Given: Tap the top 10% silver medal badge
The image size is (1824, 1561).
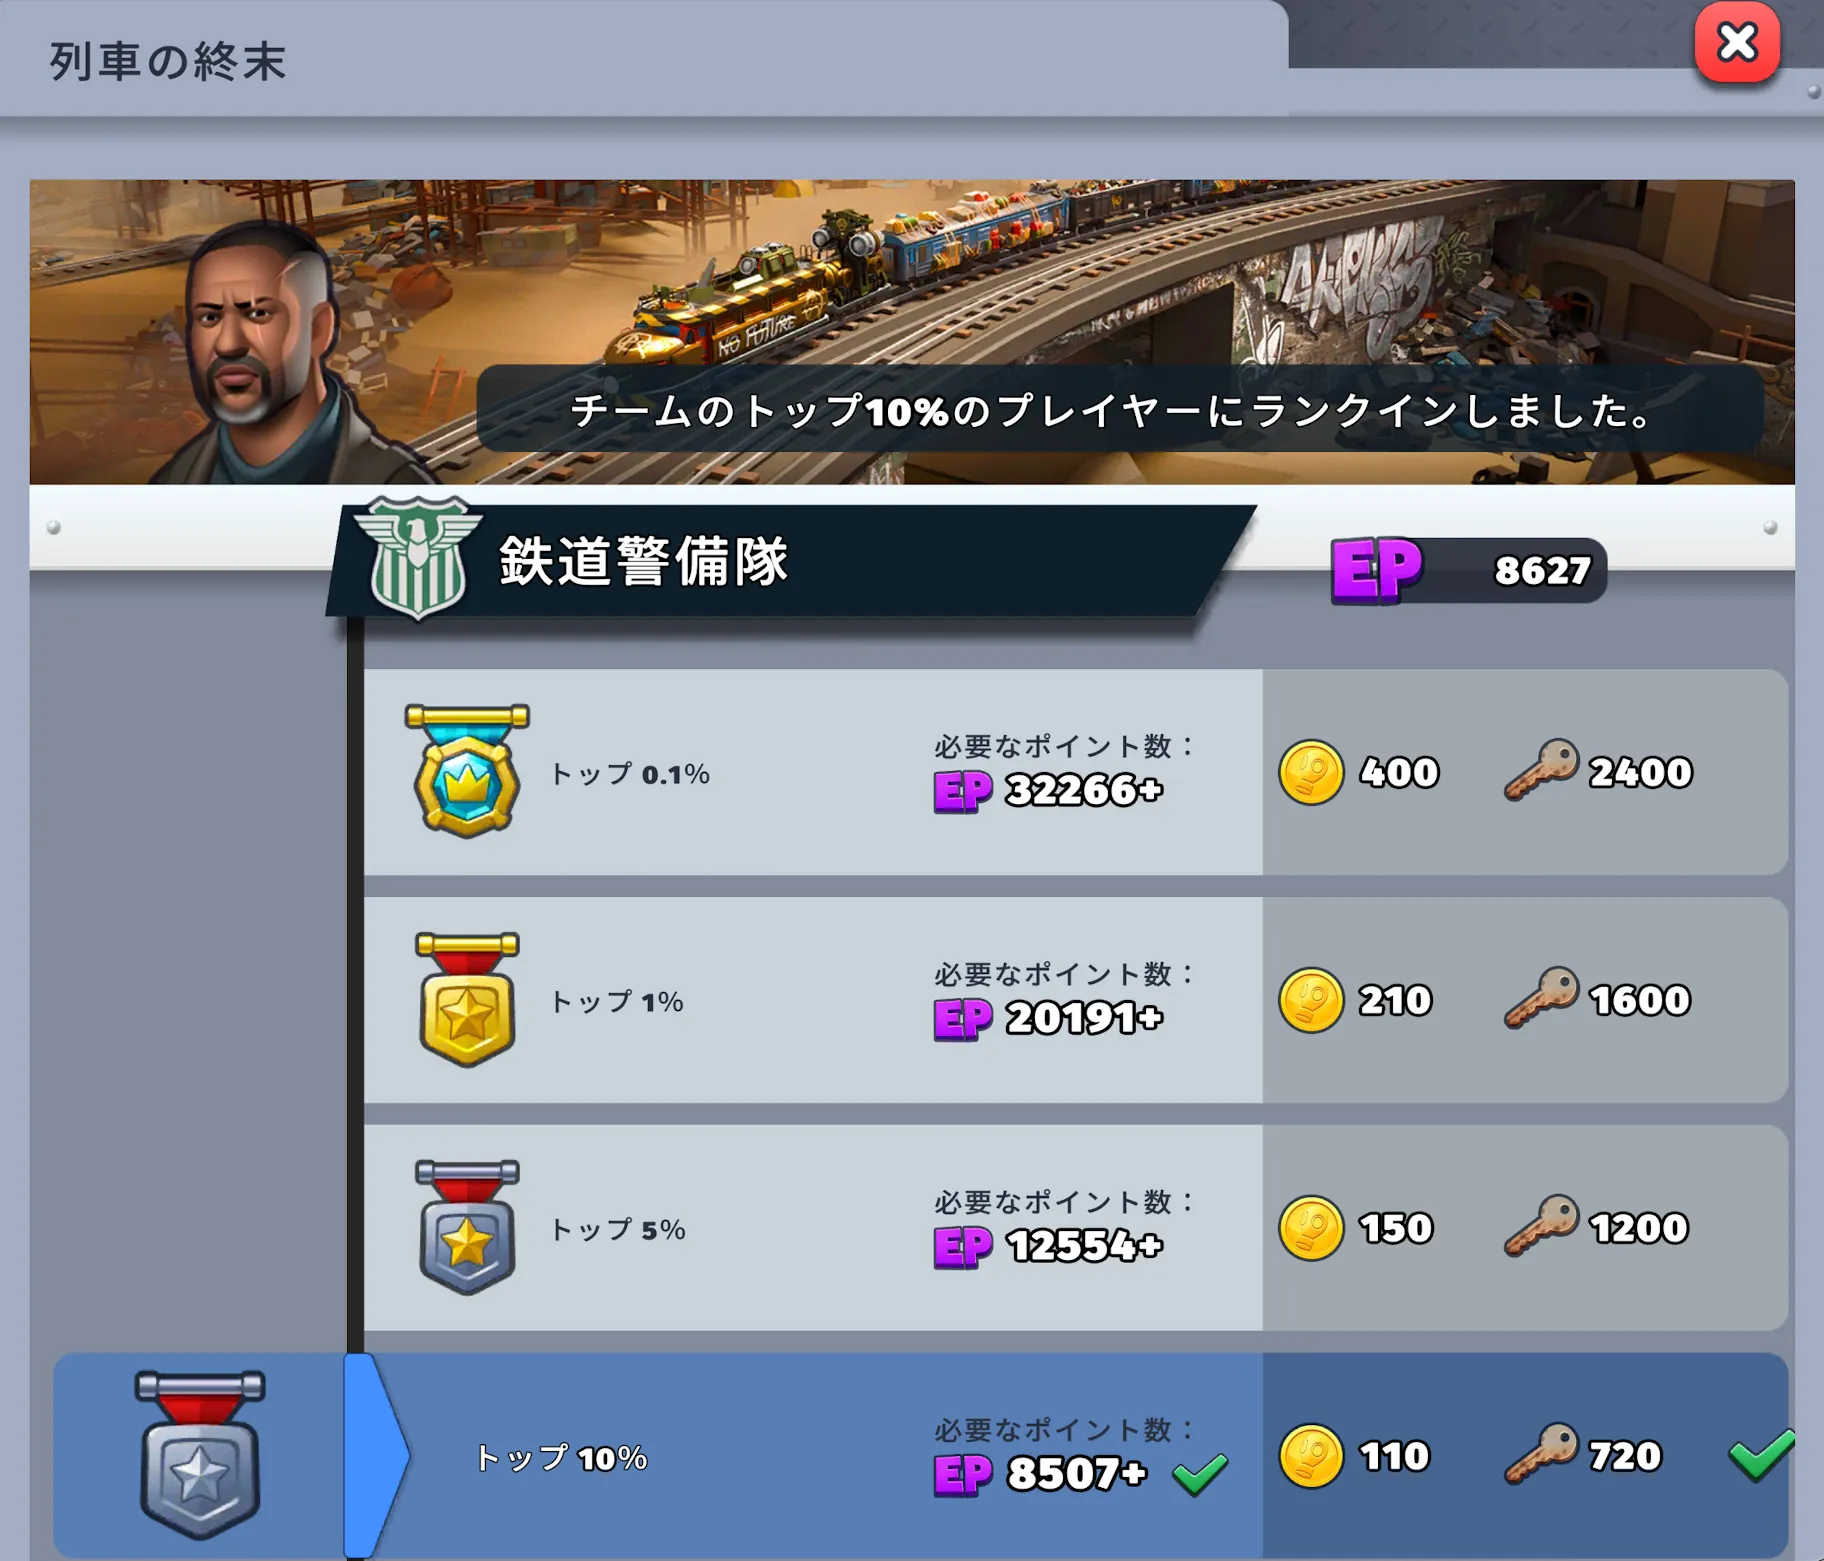Looking at the screenshot, I should point(200,1455).
